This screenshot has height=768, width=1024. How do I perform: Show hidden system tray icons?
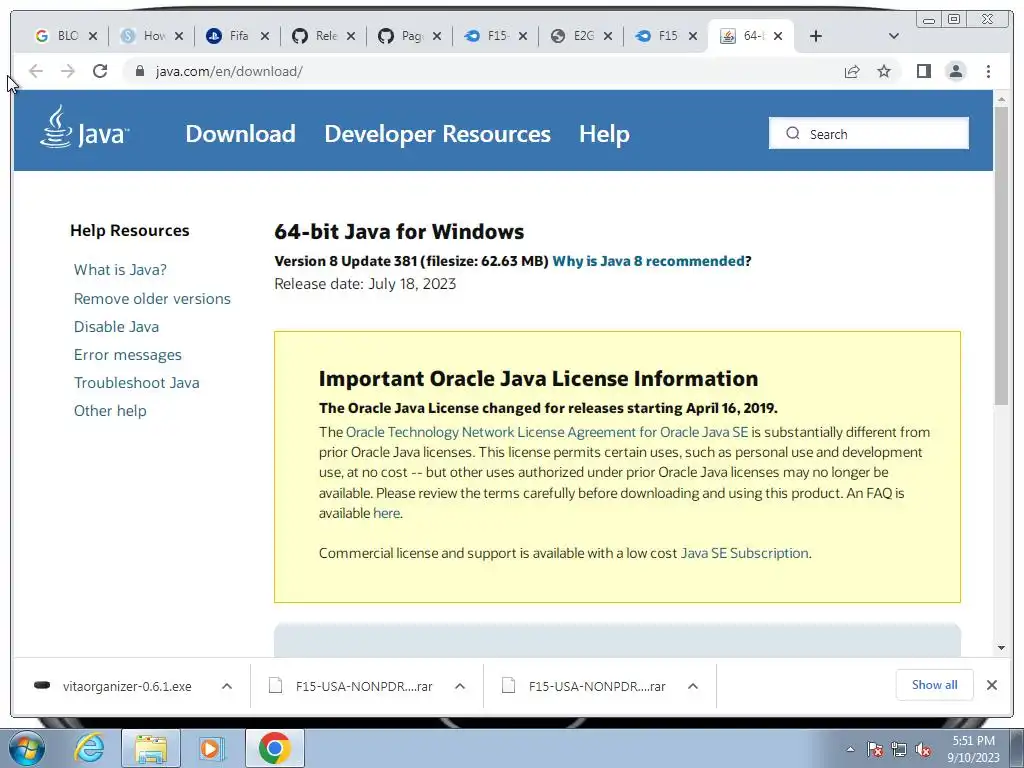click(x=850, y=749)
